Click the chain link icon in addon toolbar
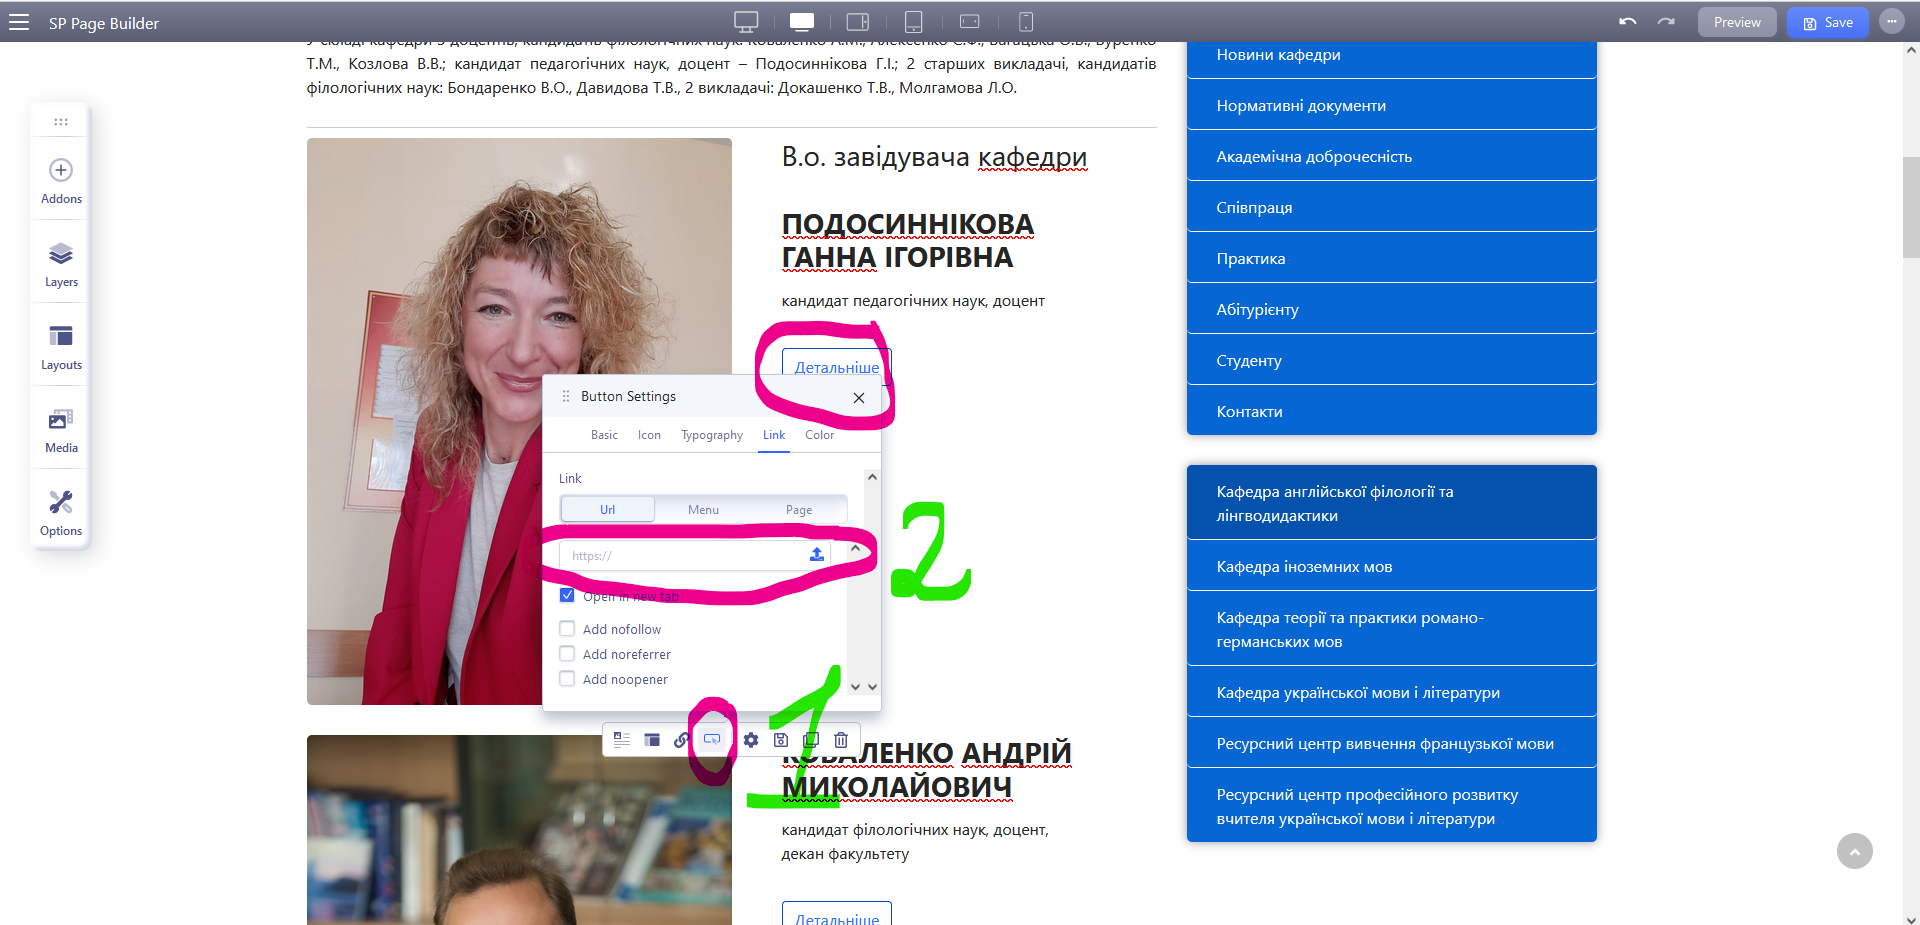 tap(681, 740)
